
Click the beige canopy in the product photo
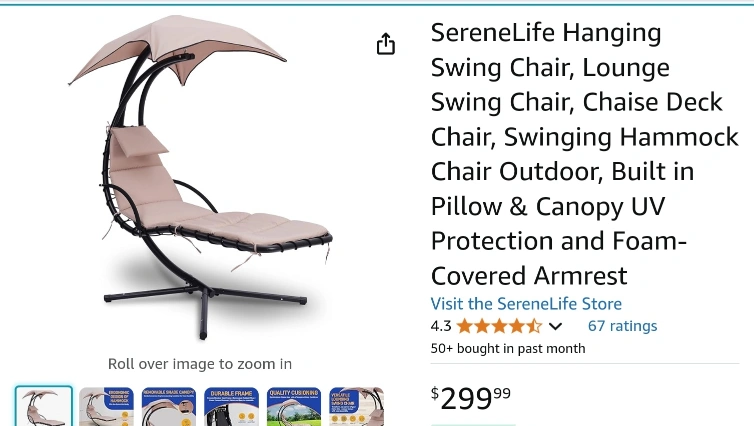tap(176, 48)
